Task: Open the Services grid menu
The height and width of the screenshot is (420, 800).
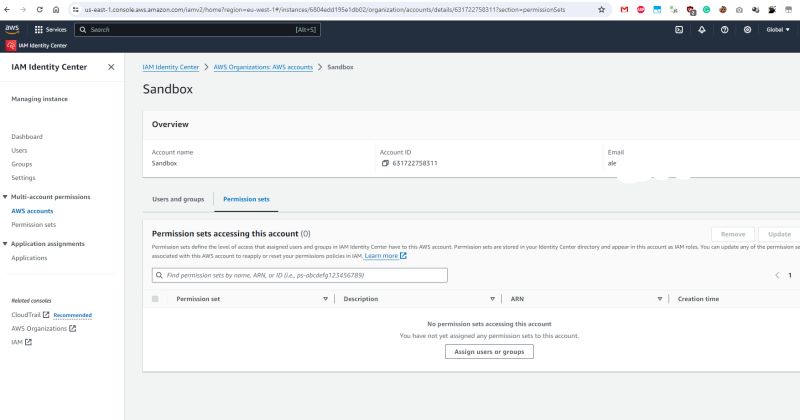Action: [x=51, y=30]
